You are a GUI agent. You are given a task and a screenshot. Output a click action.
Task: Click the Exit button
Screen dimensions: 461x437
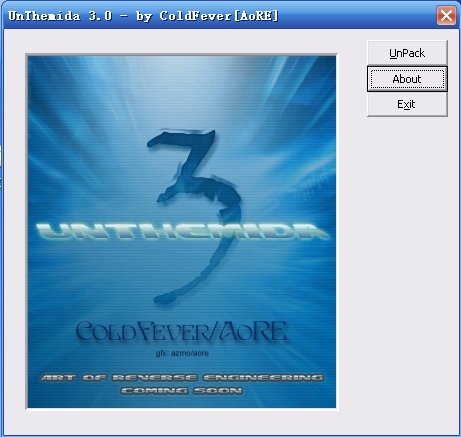407,104
